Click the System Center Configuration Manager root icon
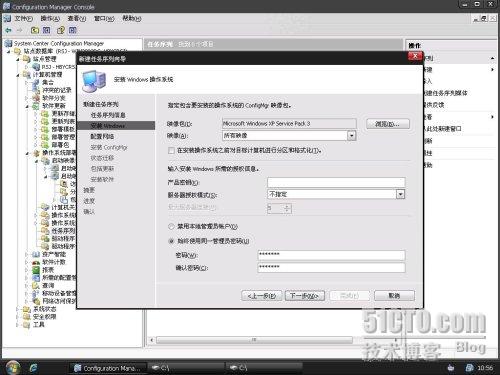This screenshot has width=500, height=375. pyautogui.click(x=8, y=43)
